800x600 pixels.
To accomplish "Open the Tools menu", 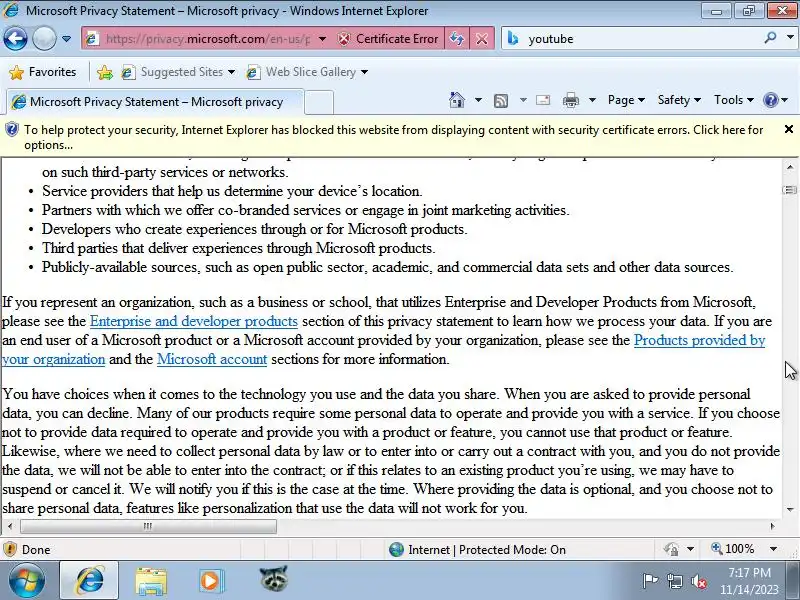I will coord(734,100).
